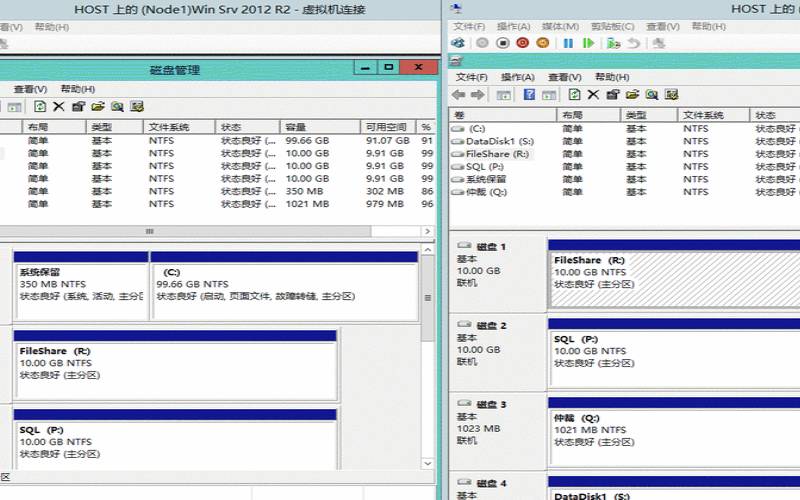Click the 91.07 GB free space cell
Image resolution: width=800 pixels, height=500 pixels.
[x=388, y=140]
